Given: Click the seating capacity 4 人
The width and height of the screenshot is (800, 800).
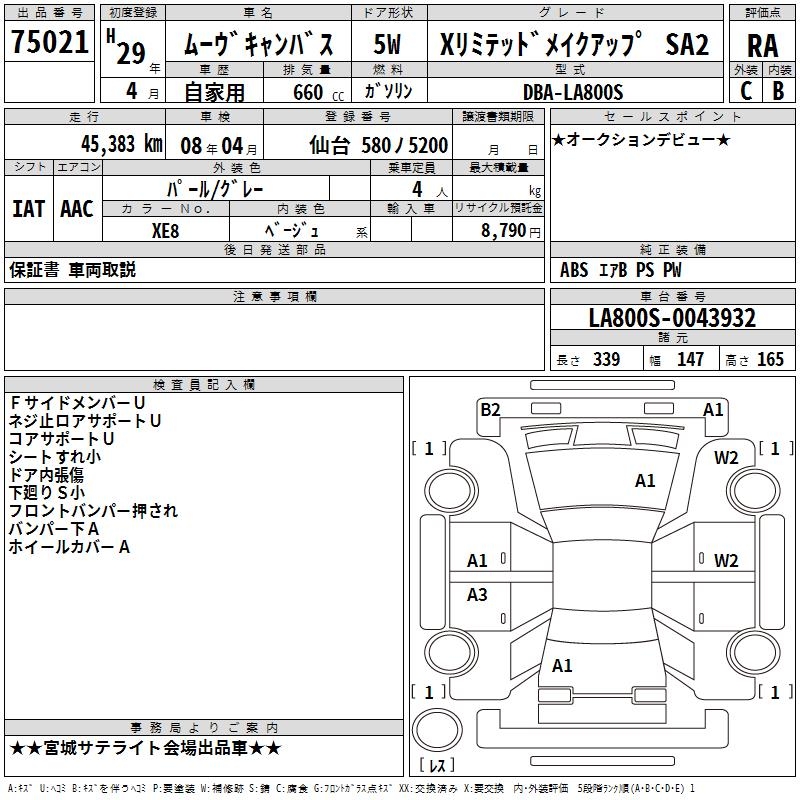Looking at the screenshot, I should [429, 190].
